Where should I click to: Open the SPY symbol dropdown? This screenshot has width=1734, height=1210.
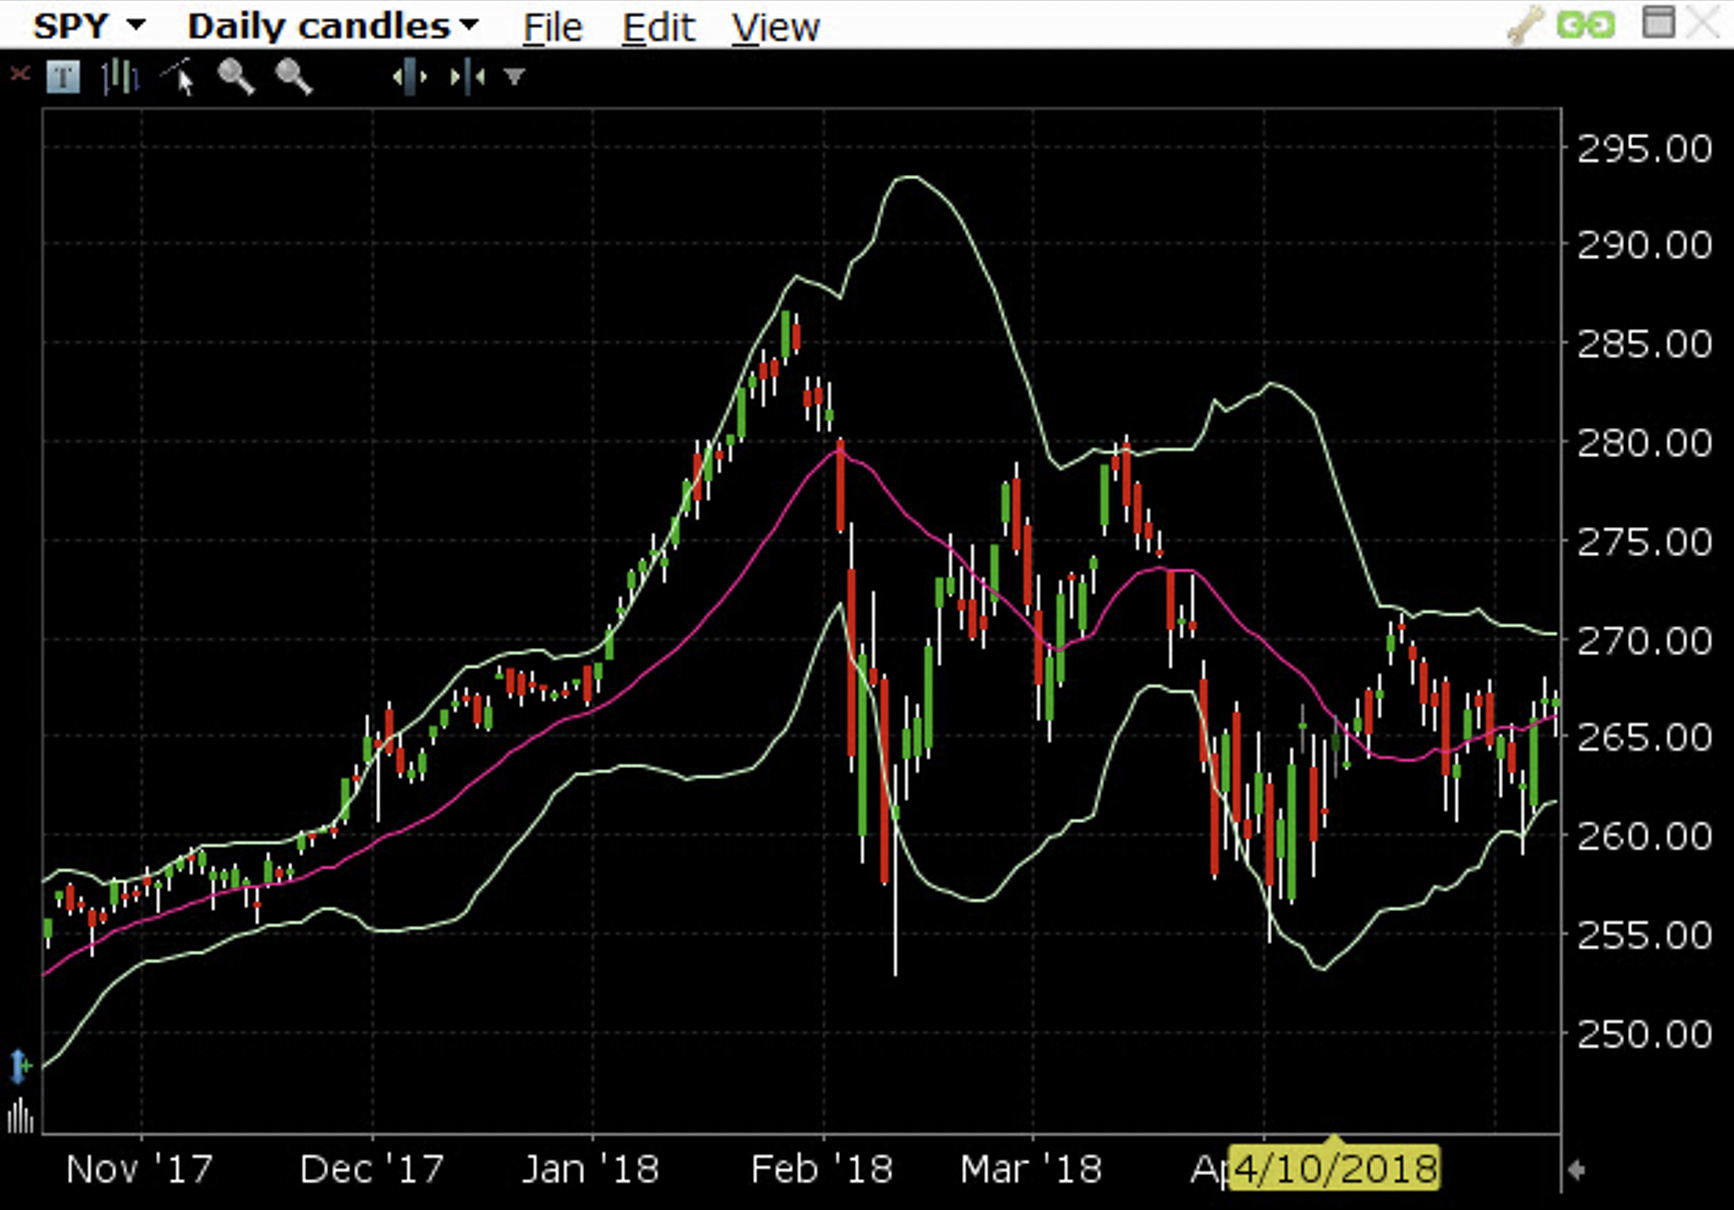(x=92, y=26)
